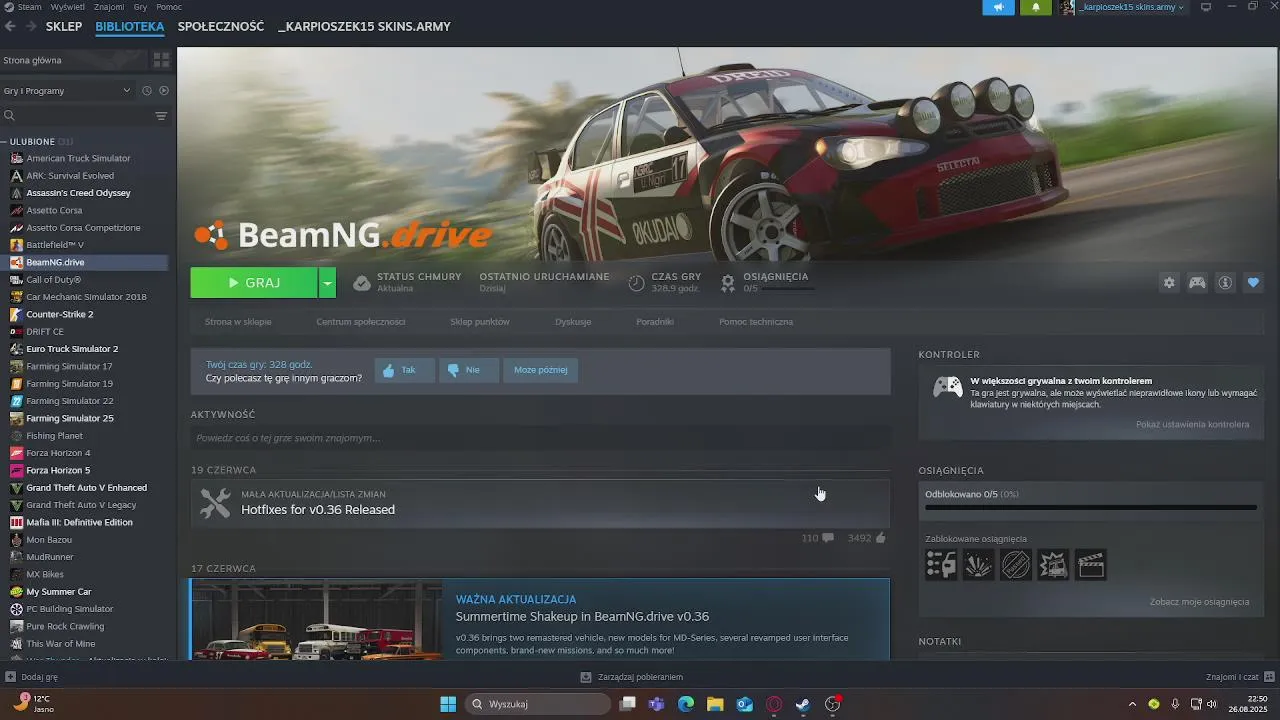
Task: Go back with the left navigation arrow
Action: pyautogui.click(x=10, y=26)
